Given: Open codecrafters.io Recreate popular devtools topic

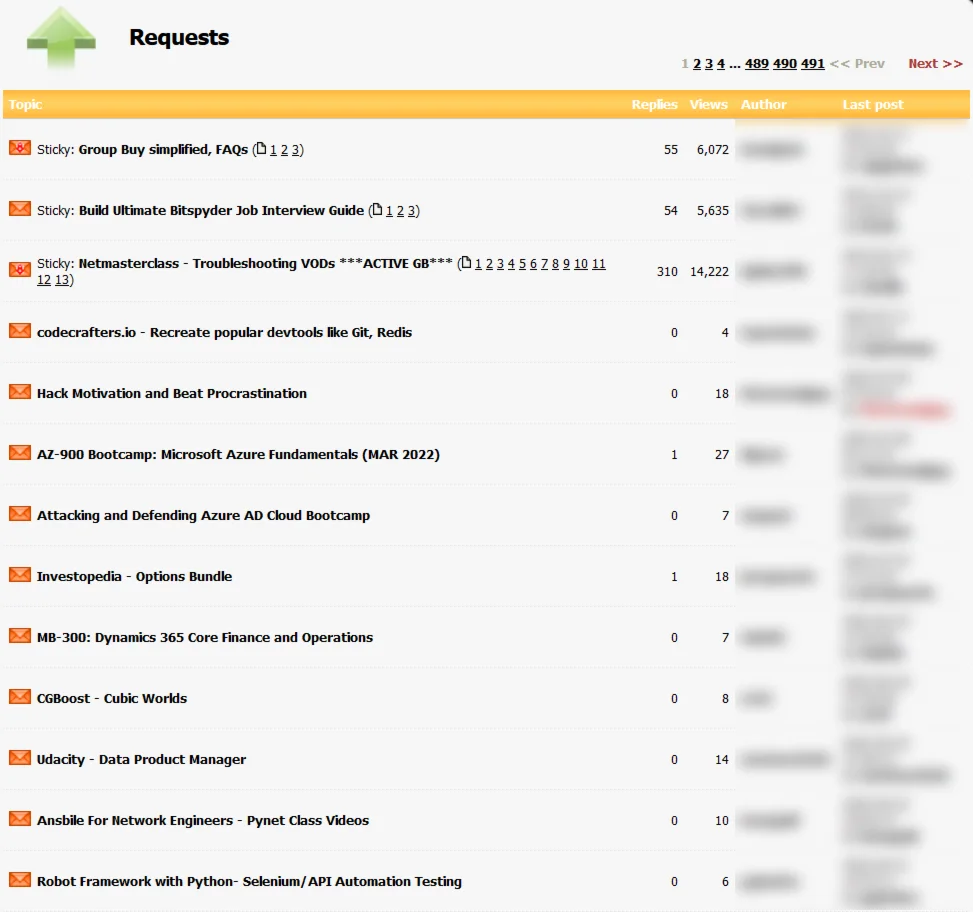Looking at the screenshot, I should [224, 333].
